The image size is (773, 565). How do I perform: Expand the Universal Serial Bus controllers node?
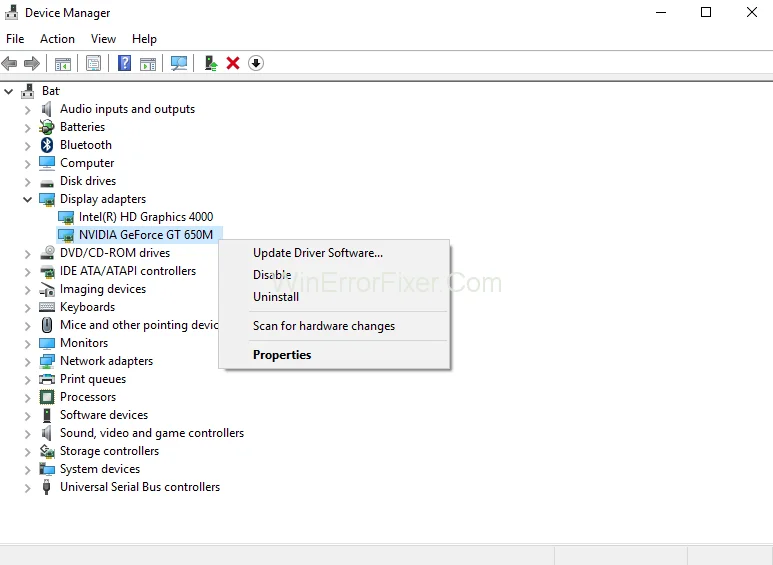[28, 487]
